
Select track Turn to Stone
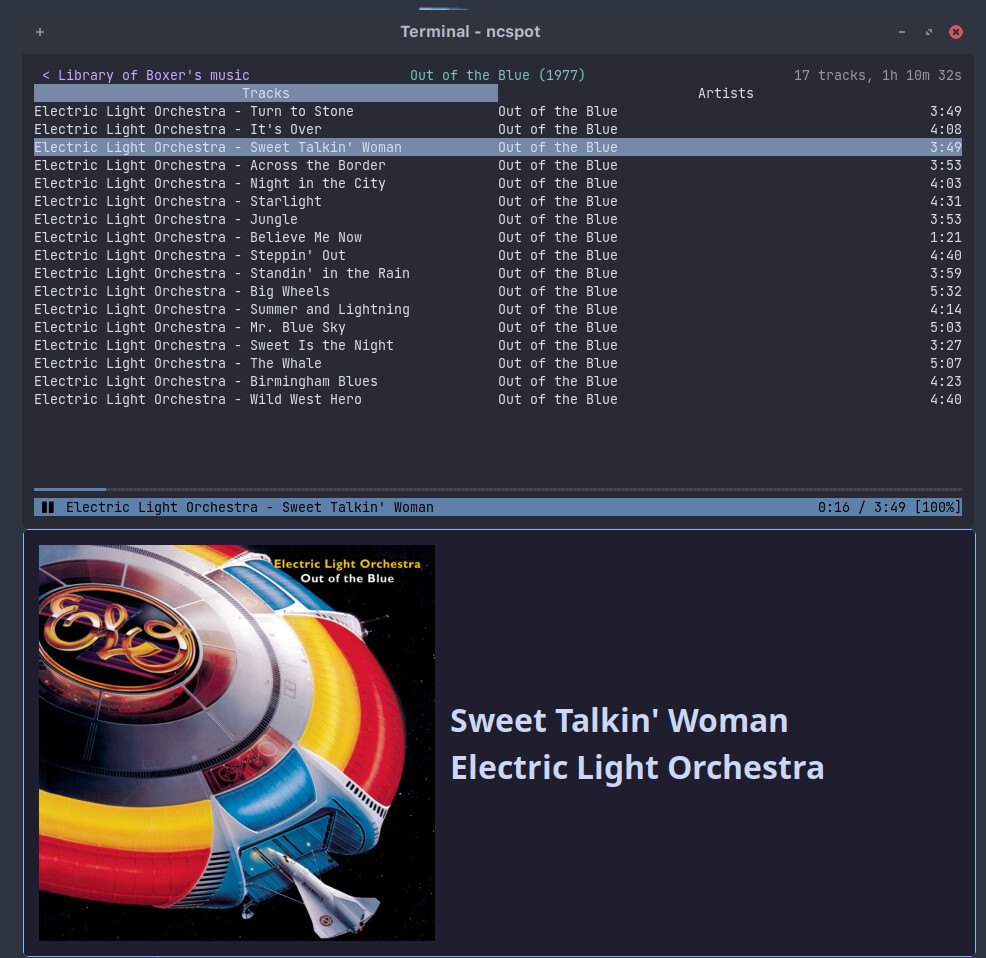[497, 111]
